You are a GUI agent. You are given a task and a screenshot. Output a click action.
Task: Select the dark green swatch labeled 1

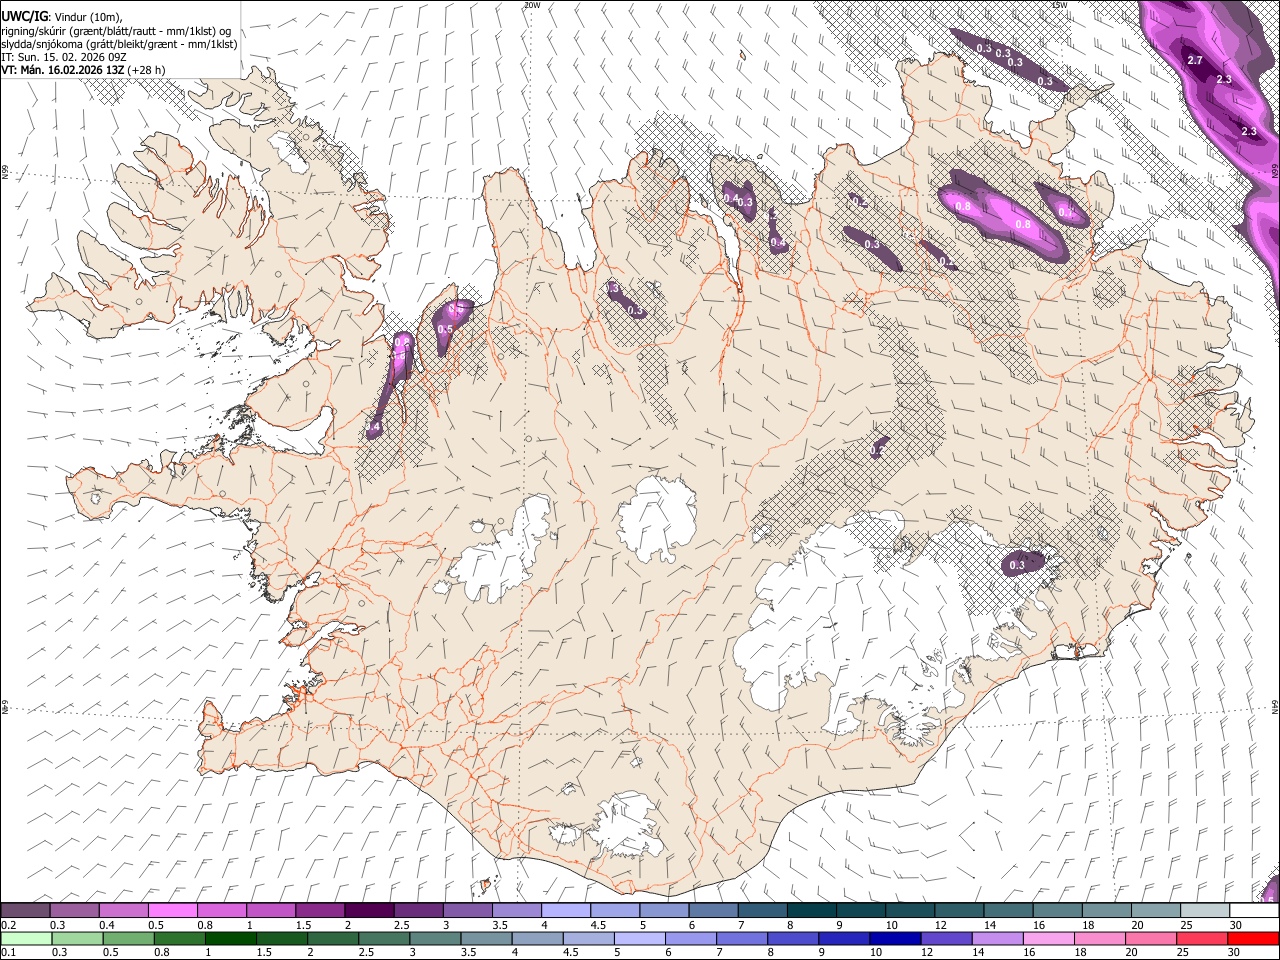(230, 939)
